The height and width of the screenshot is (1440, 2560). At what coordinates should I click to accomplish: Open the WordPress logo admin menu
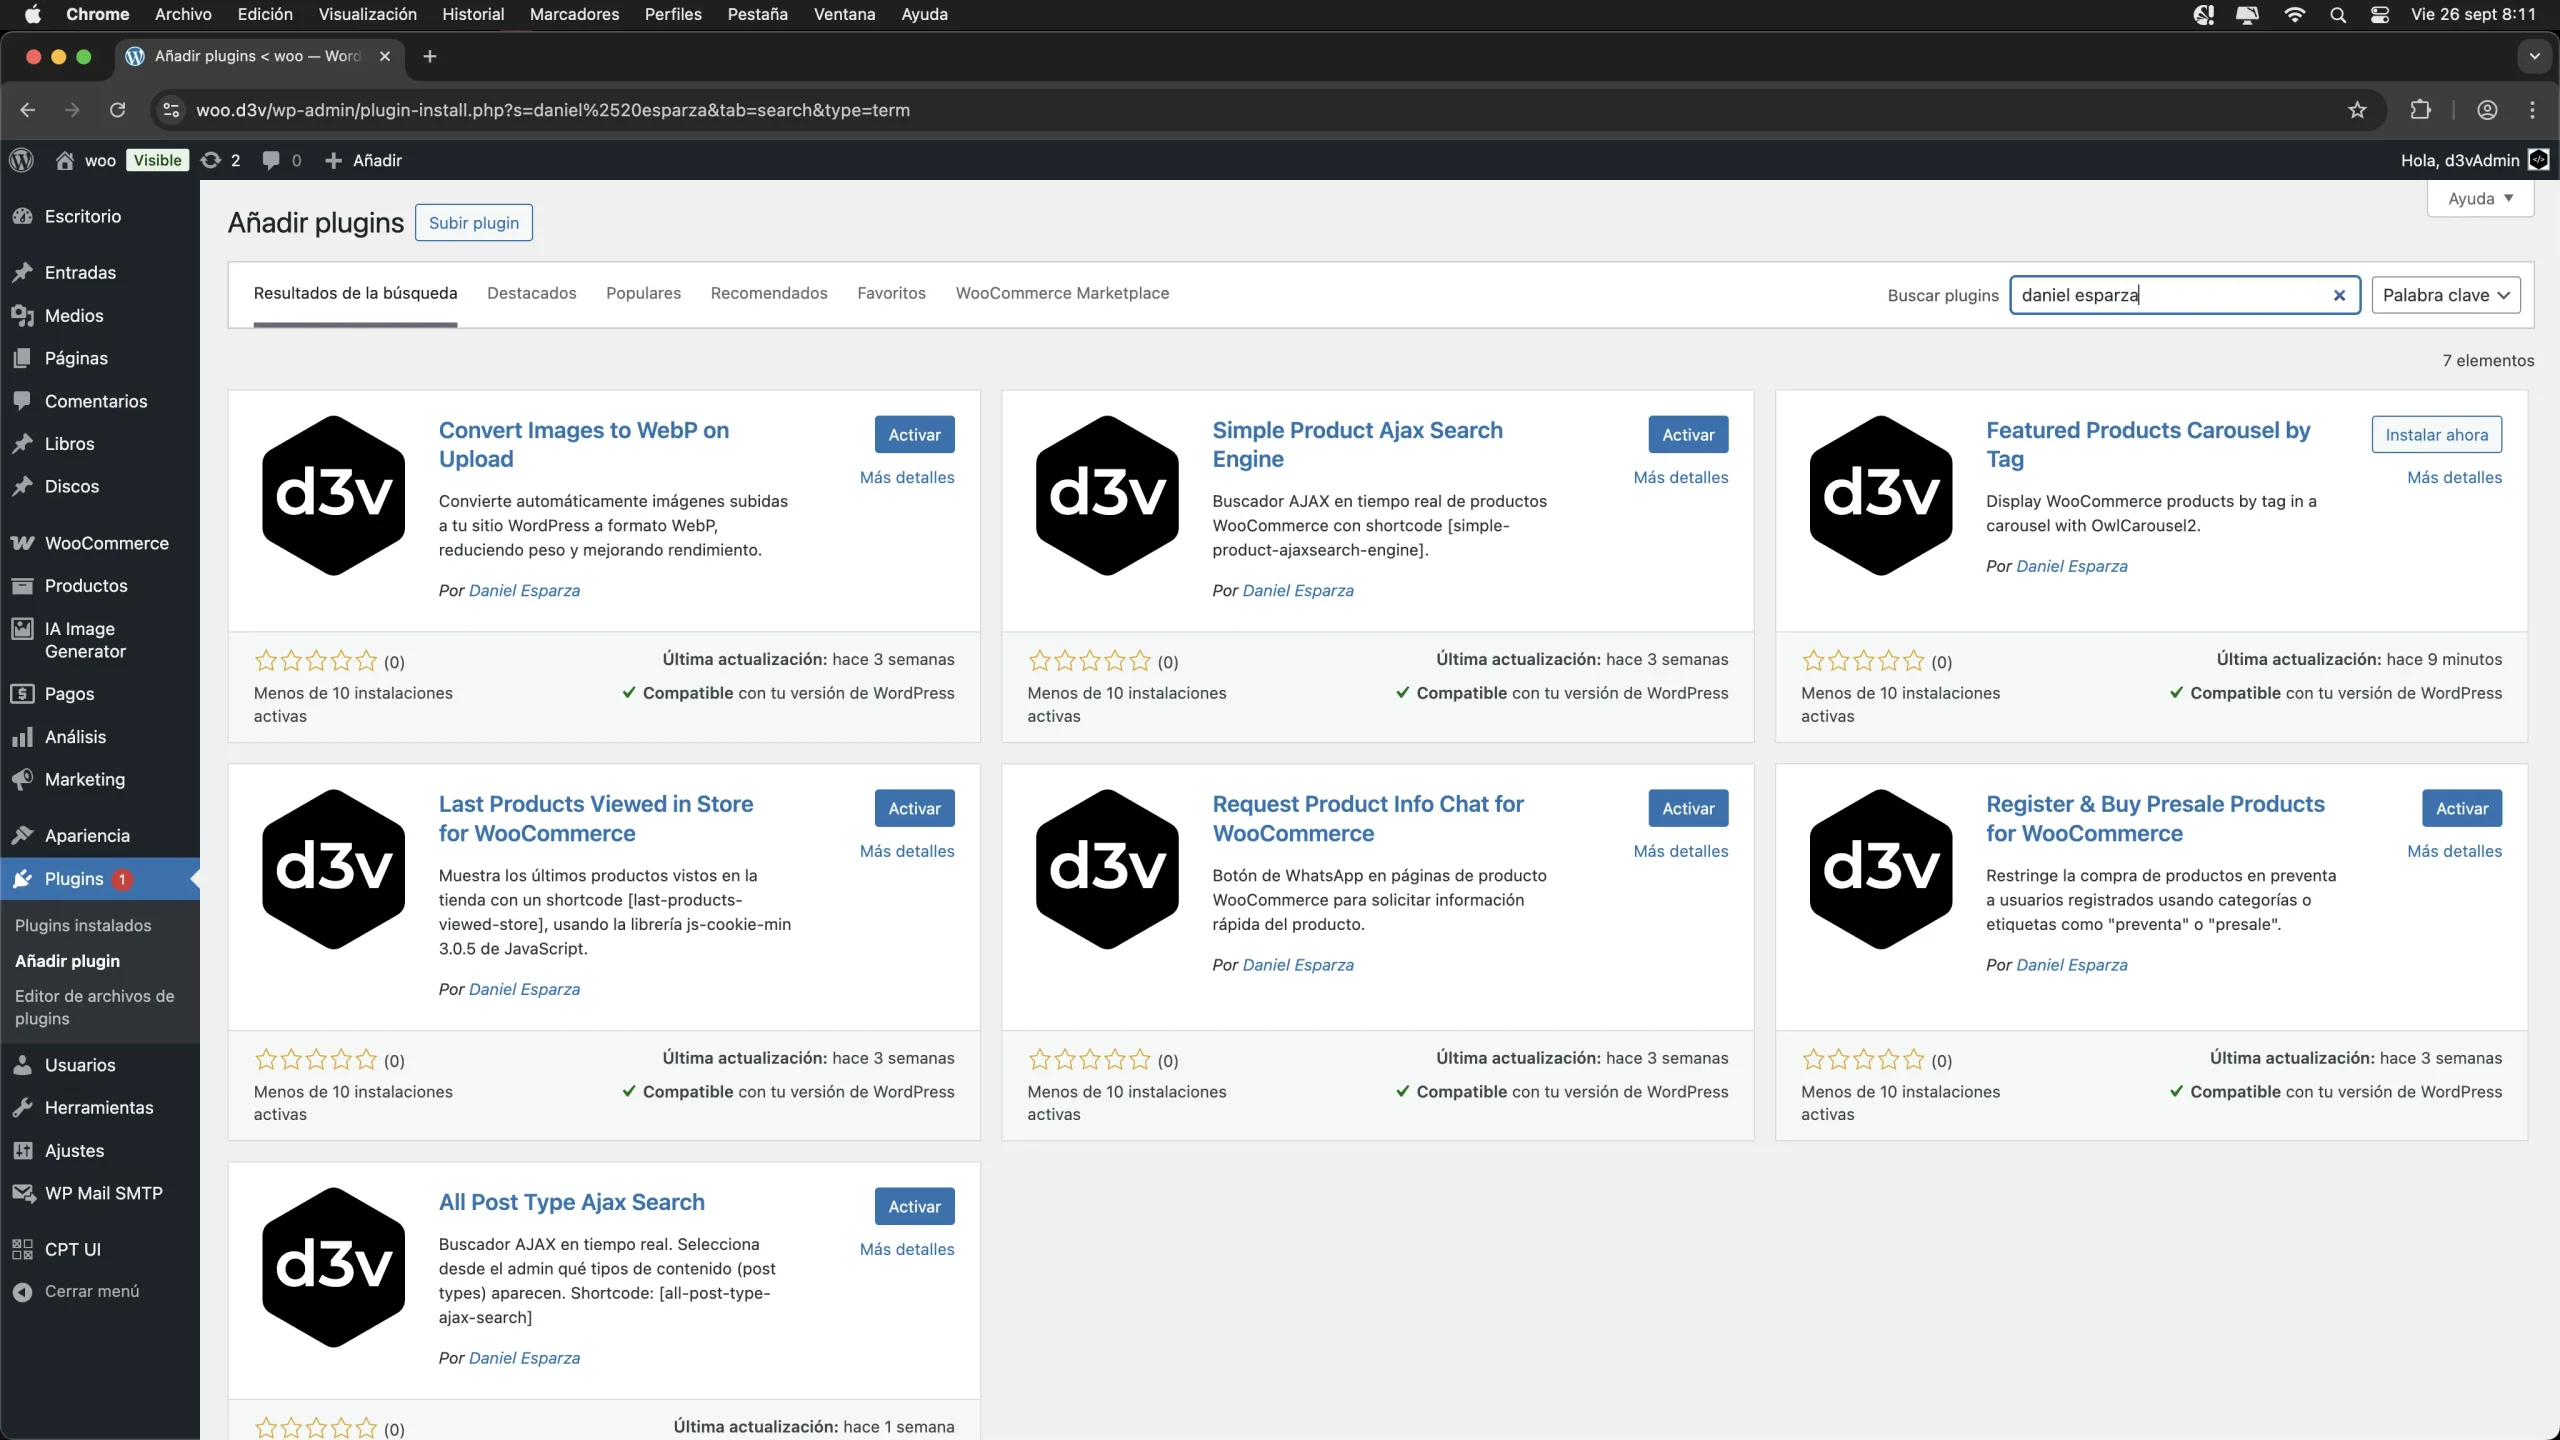(21, 160)
